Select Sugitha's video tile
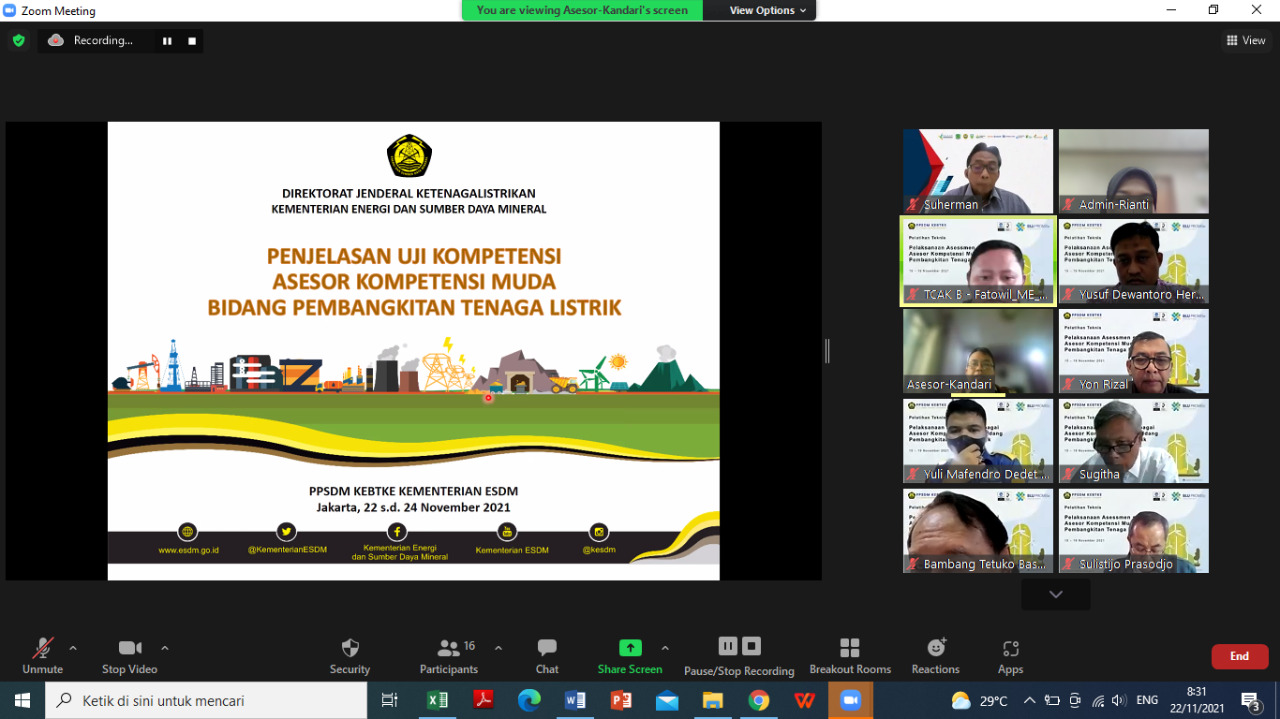Image resolution: width=1280 pixels, height=719 pixels. [1134, 441]
